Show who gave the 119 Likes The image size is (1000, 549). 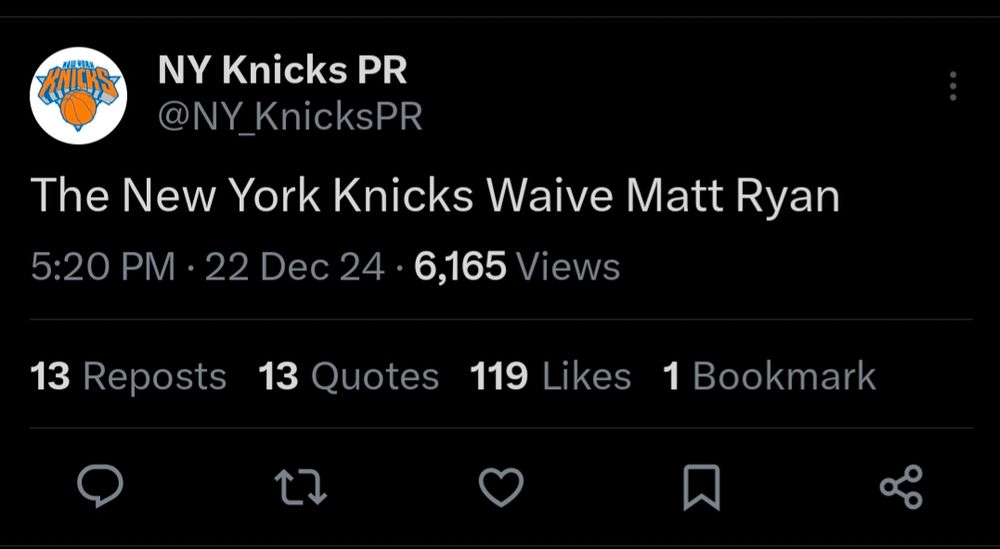tap(550, 377)
